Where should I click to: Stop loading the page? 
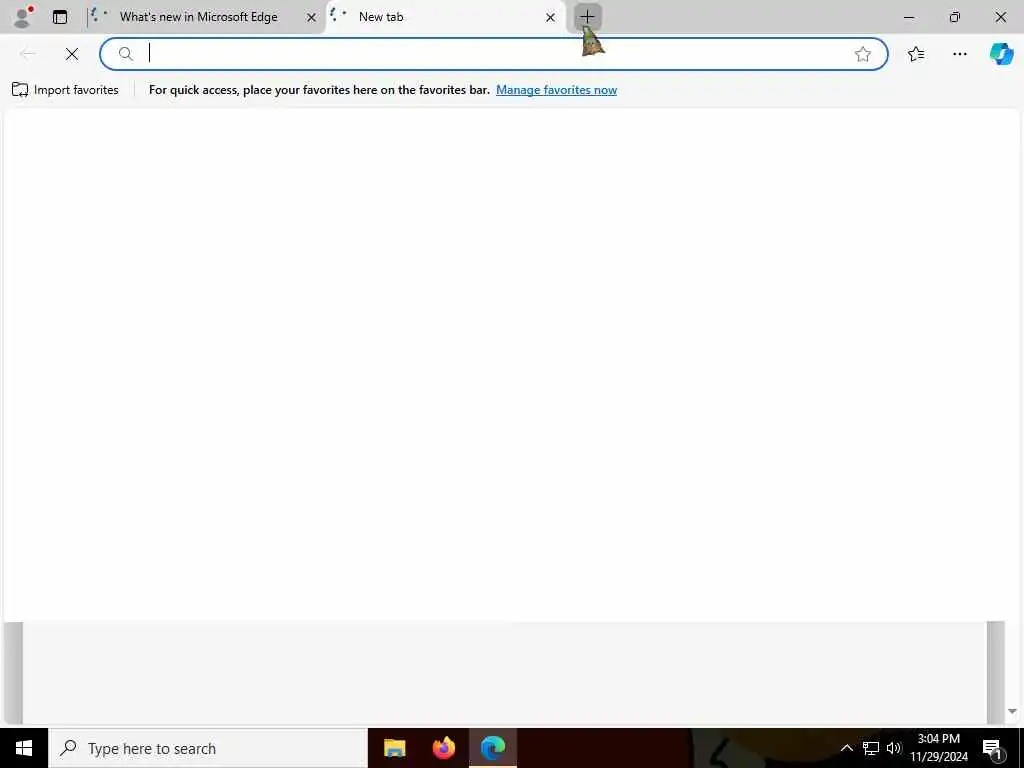[72, 54]
